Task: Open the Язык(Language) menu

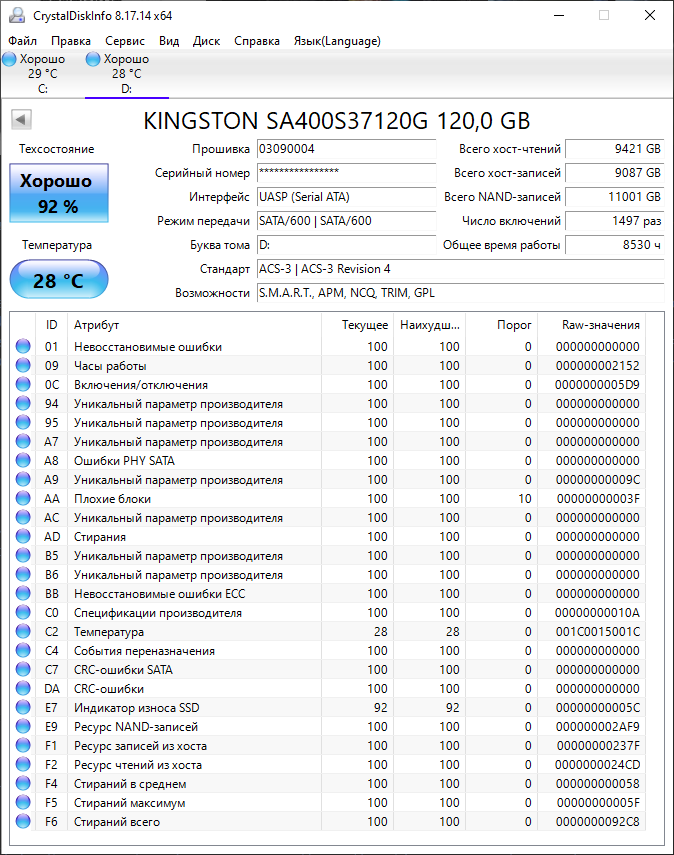Action: point(337,41)
